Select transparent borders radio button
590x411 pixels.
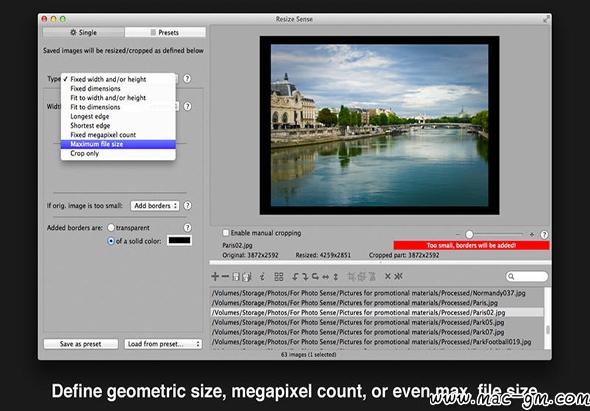coord(111,227)
